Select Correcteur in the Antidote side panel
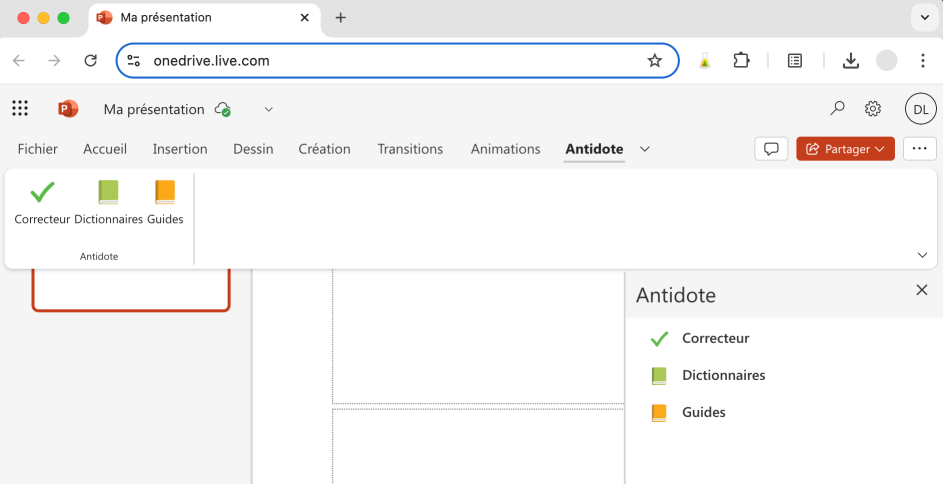The image size is (943, 484). coord(714,339)
